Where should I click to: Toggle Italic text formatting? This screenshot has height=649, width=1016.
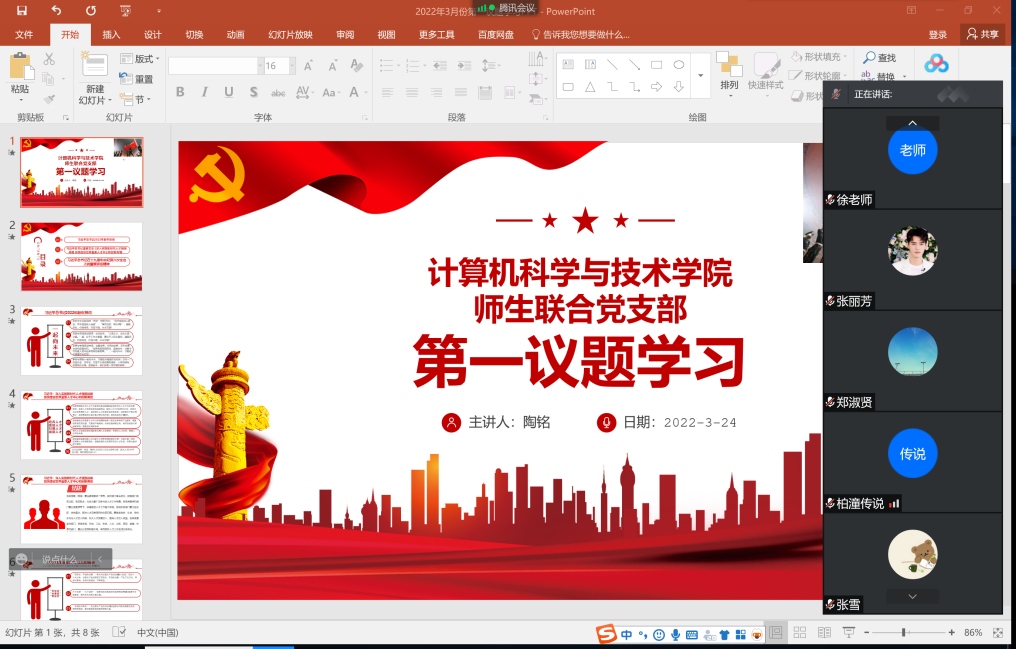205,92
